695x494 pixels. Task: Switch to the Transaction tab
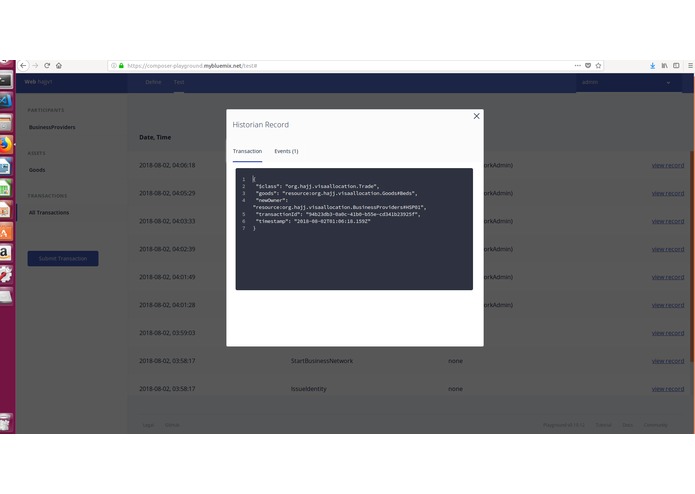click(x=247, y=151)
